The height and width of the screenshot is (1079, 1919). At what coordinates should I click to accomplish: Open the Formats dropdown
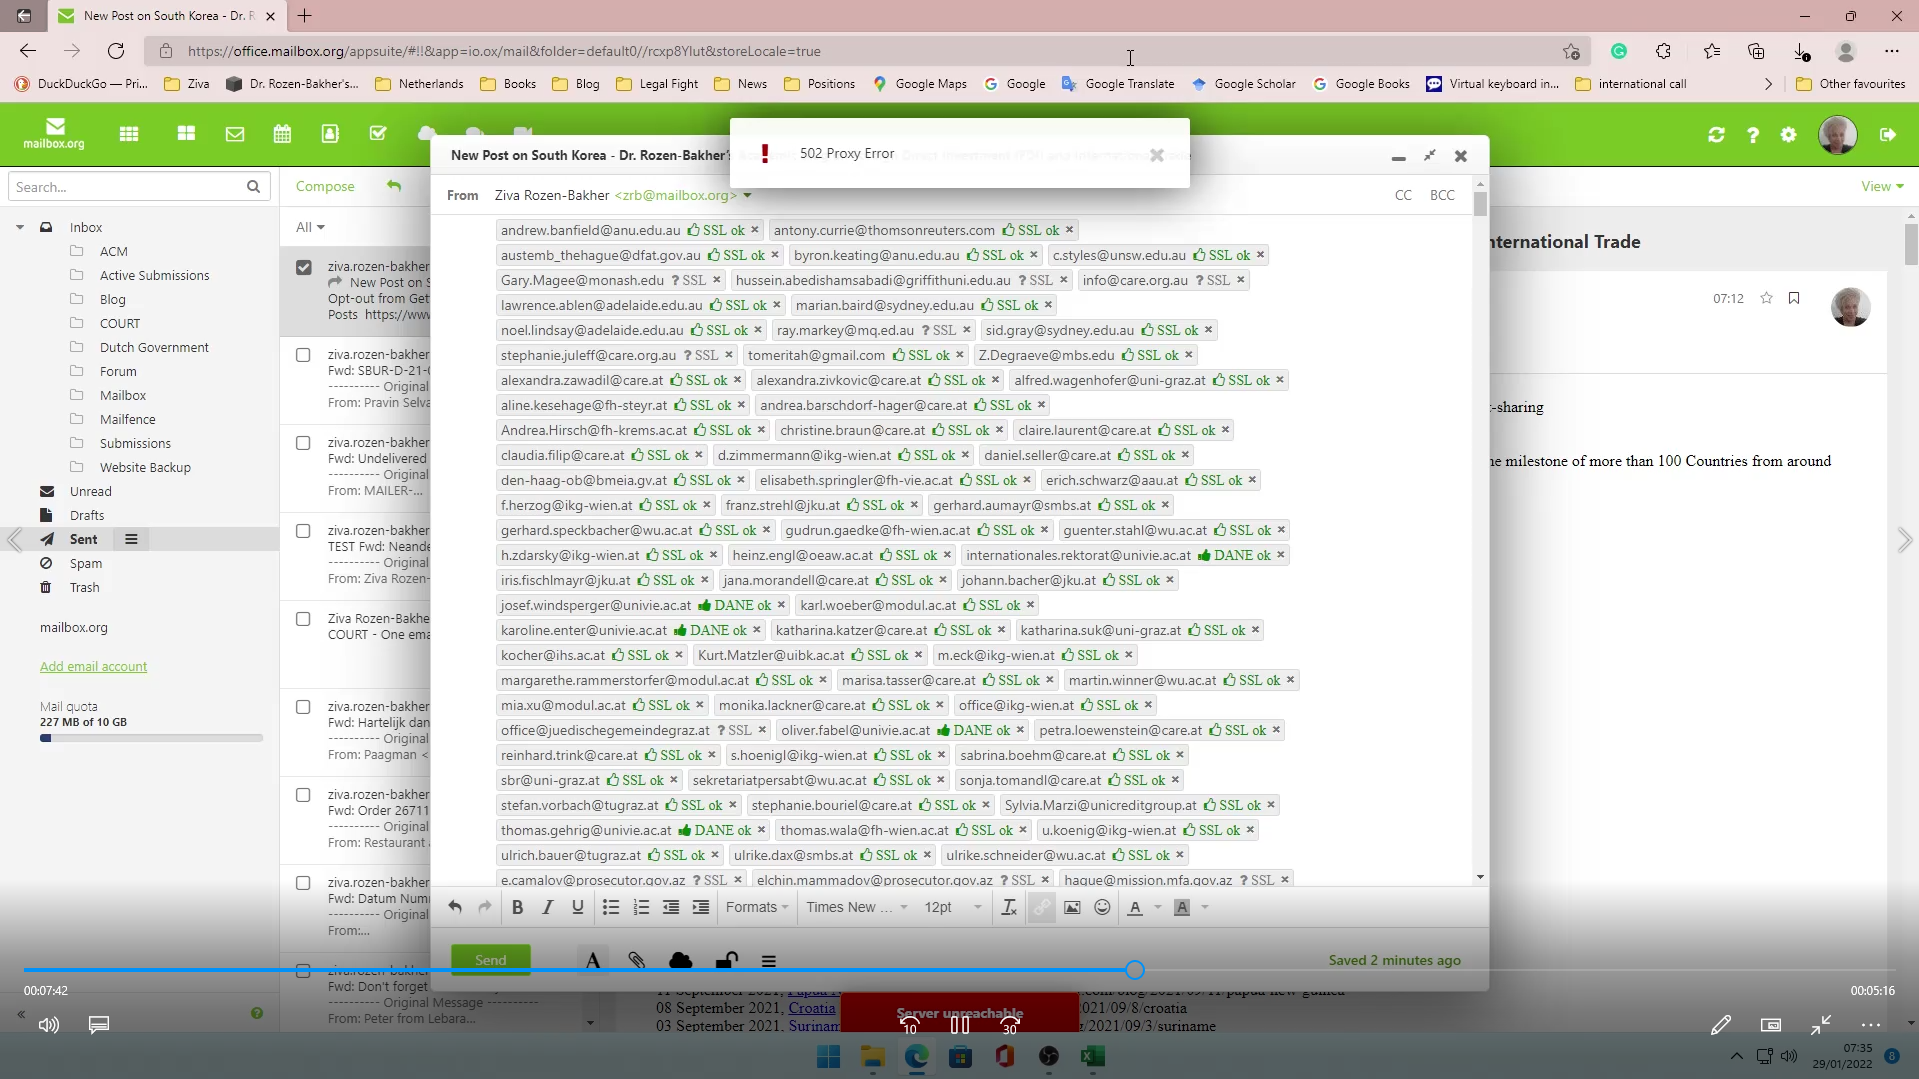(x=757, y=907)
